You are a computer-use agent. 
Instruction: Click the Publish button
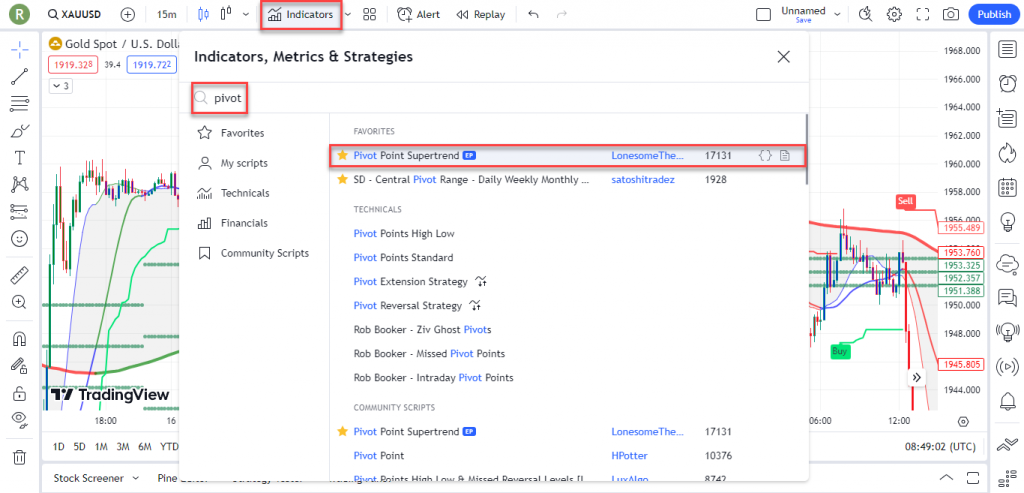994,14
